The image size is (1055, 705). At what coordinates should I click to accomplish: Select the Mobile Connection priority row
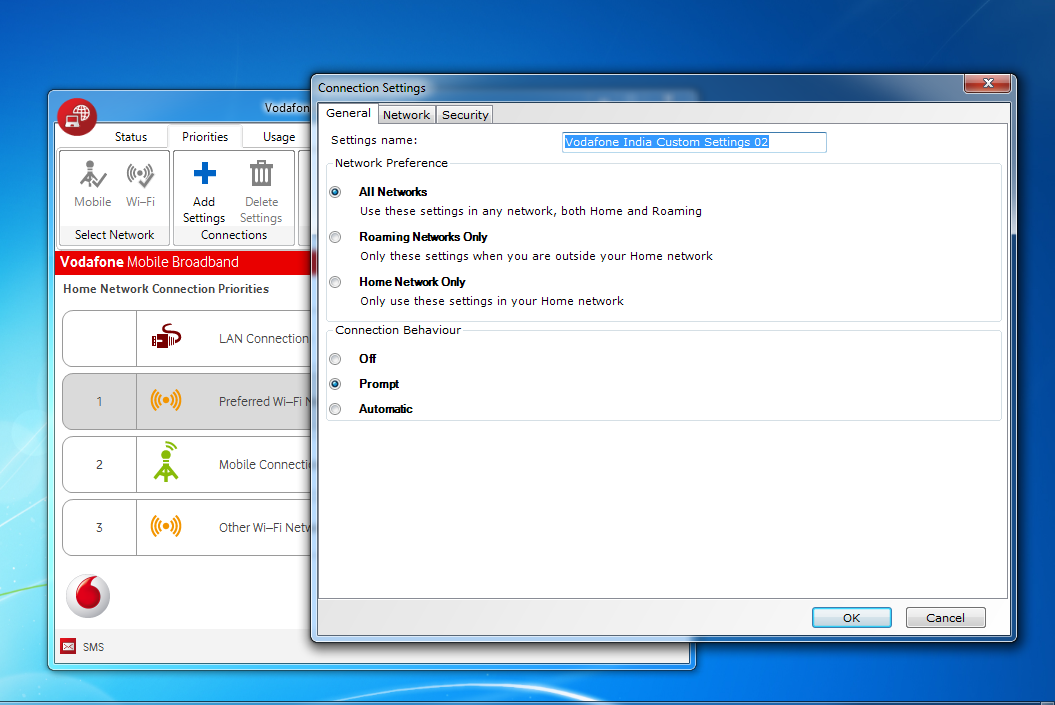[x=187, y=464]
